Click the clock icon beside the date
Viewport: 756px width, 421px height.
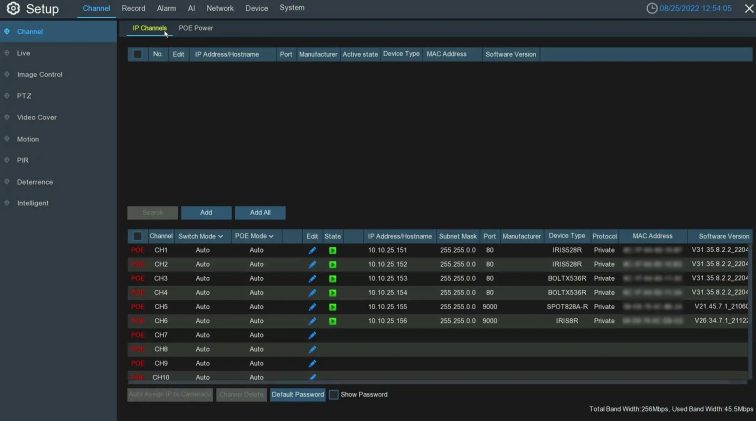(x=652, y=9)
